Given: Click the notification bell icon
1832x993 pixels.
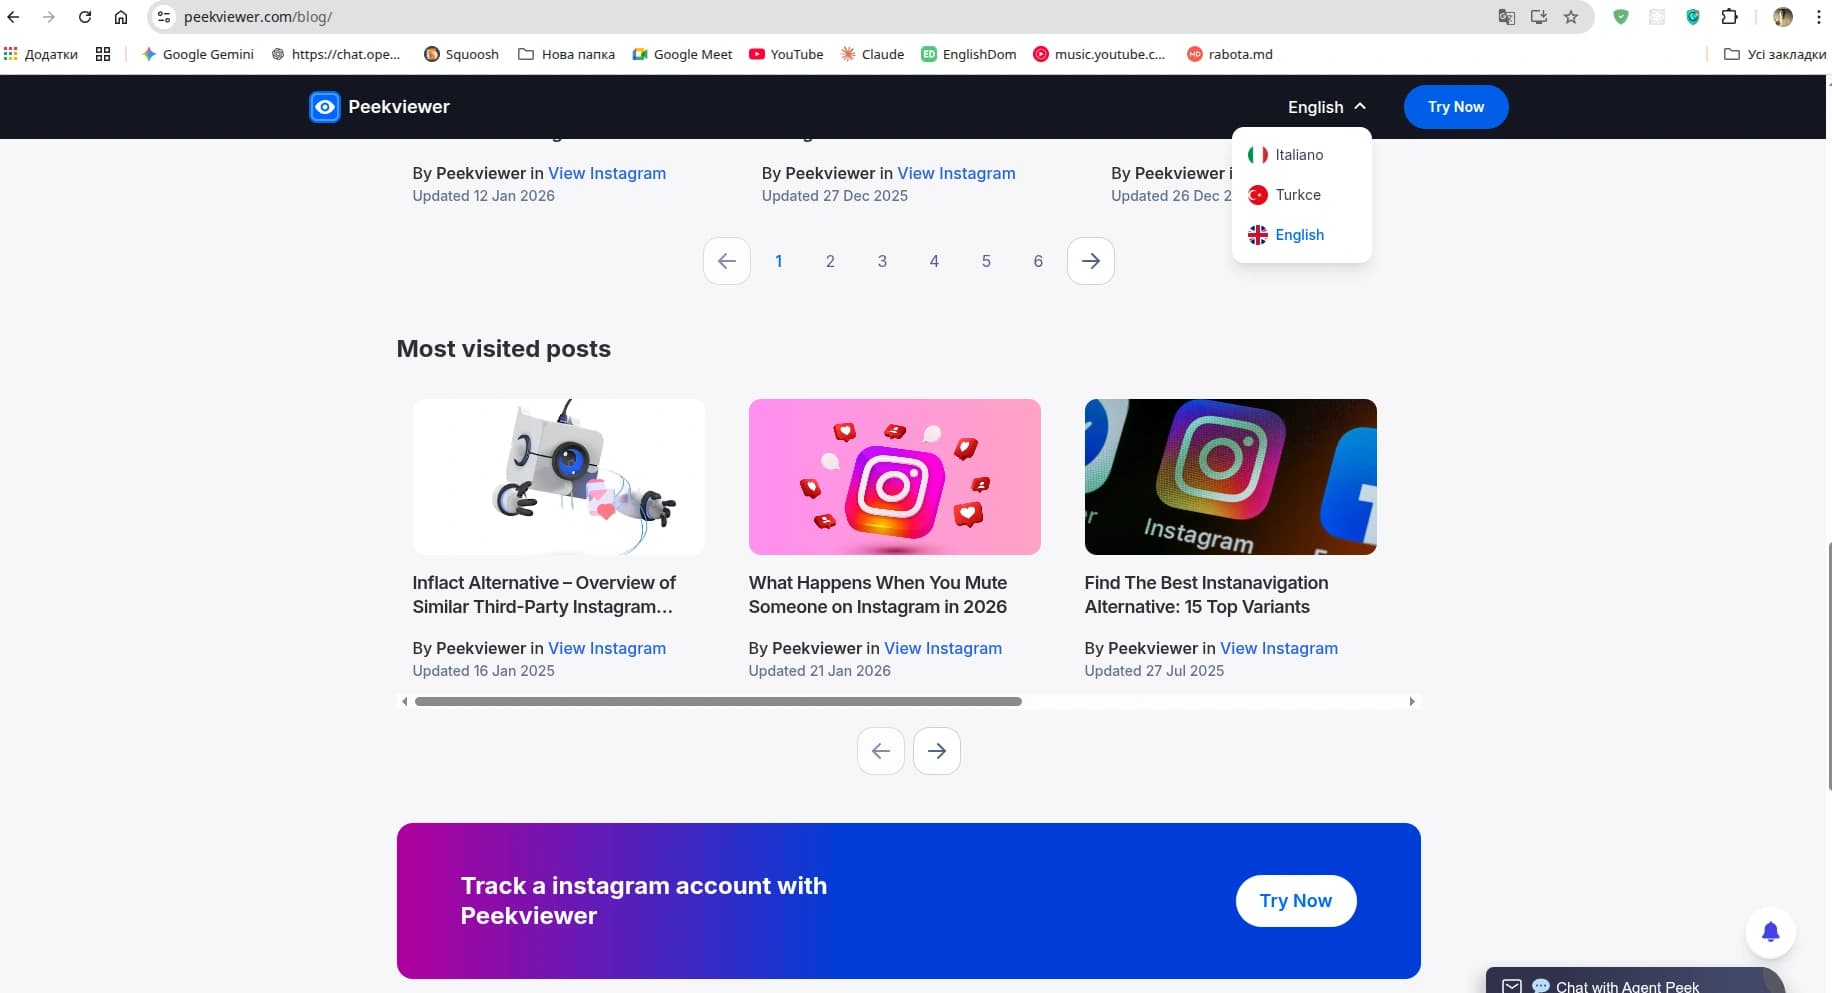Looking at the screenshot, I should click(1770, 932).
